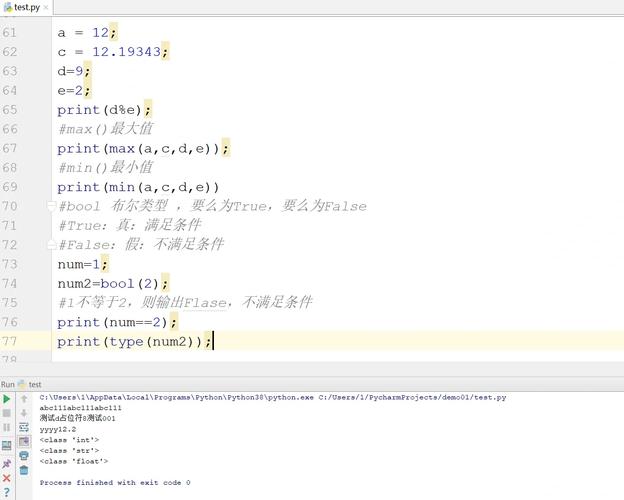Image resolution: width=624 pixels, height=500 pixels.
Task: Close the test.py tab
Action: click(x=46, y=8)
